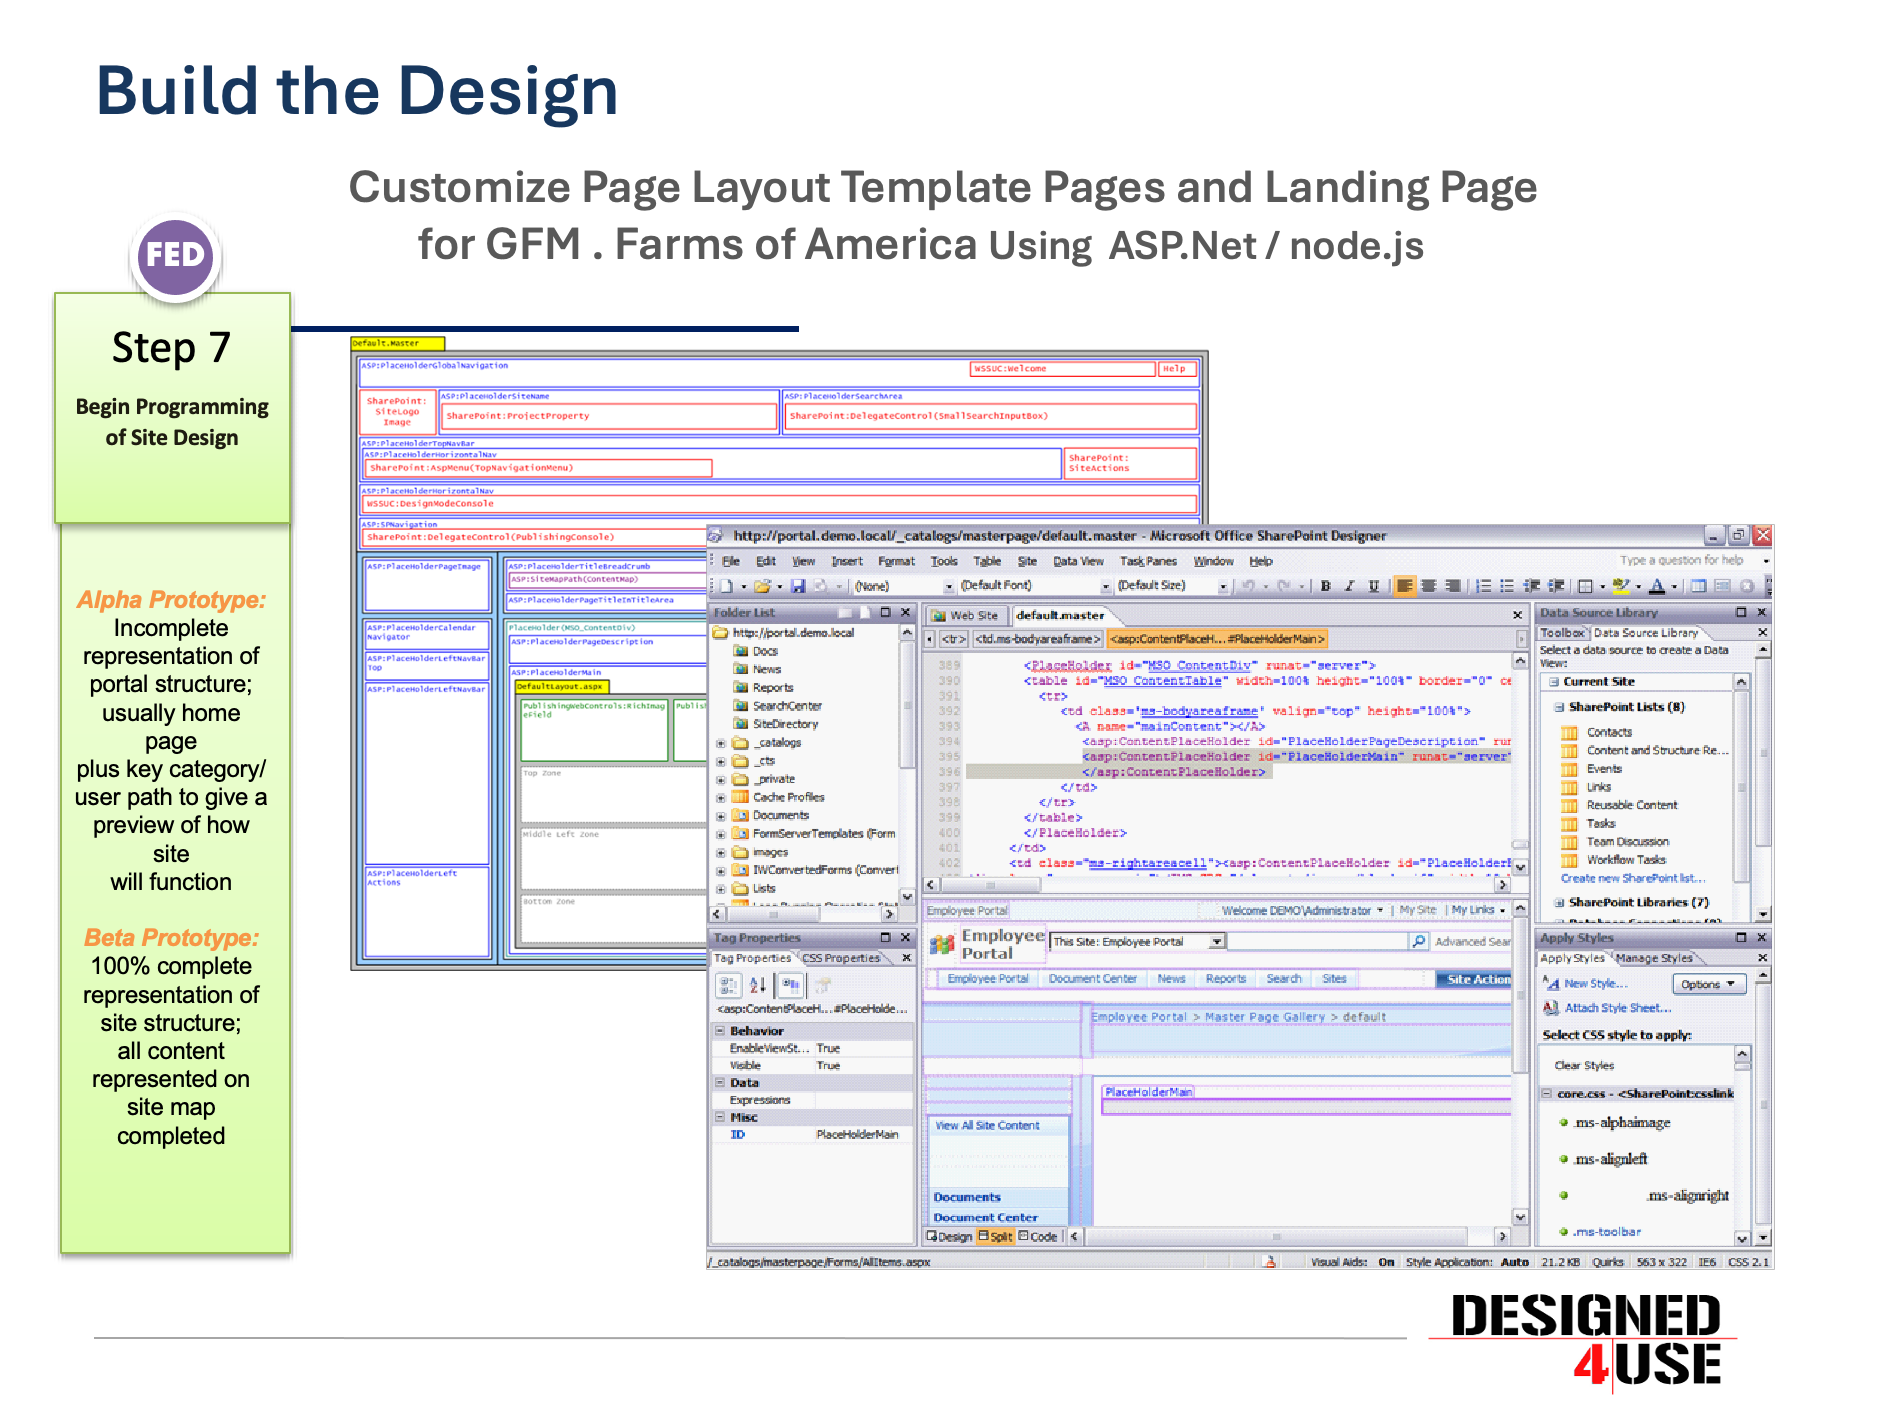Click the Site Actions button in design view
Screen dimensions: 1880x1410
tap(1475, 979)
